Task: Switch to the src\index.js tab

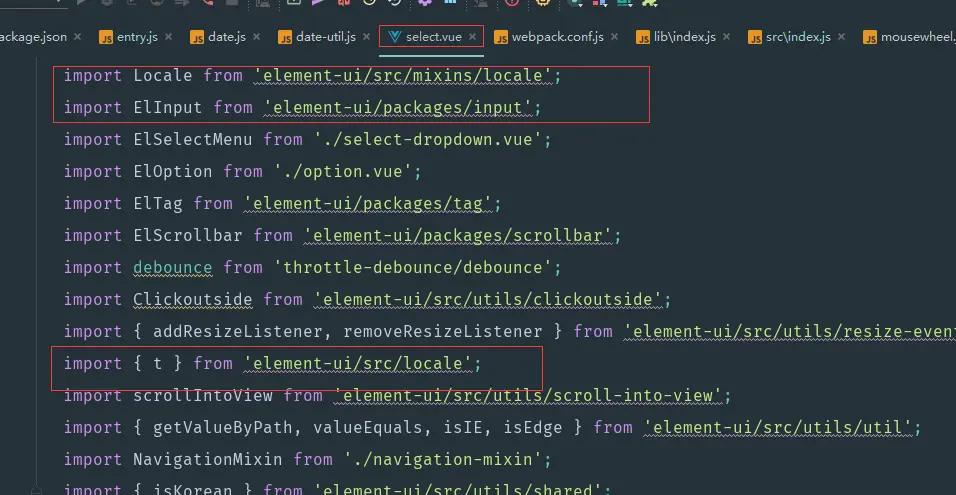Action: click(x=798, y=37)
